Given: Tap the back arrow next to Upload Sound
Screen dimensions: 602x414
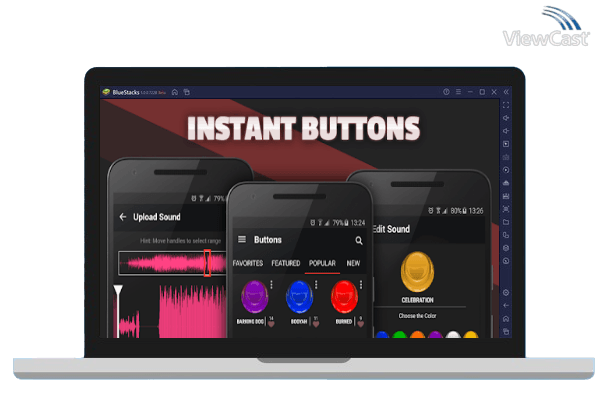Looking at the screenshot, I should [x=123, y=217].
